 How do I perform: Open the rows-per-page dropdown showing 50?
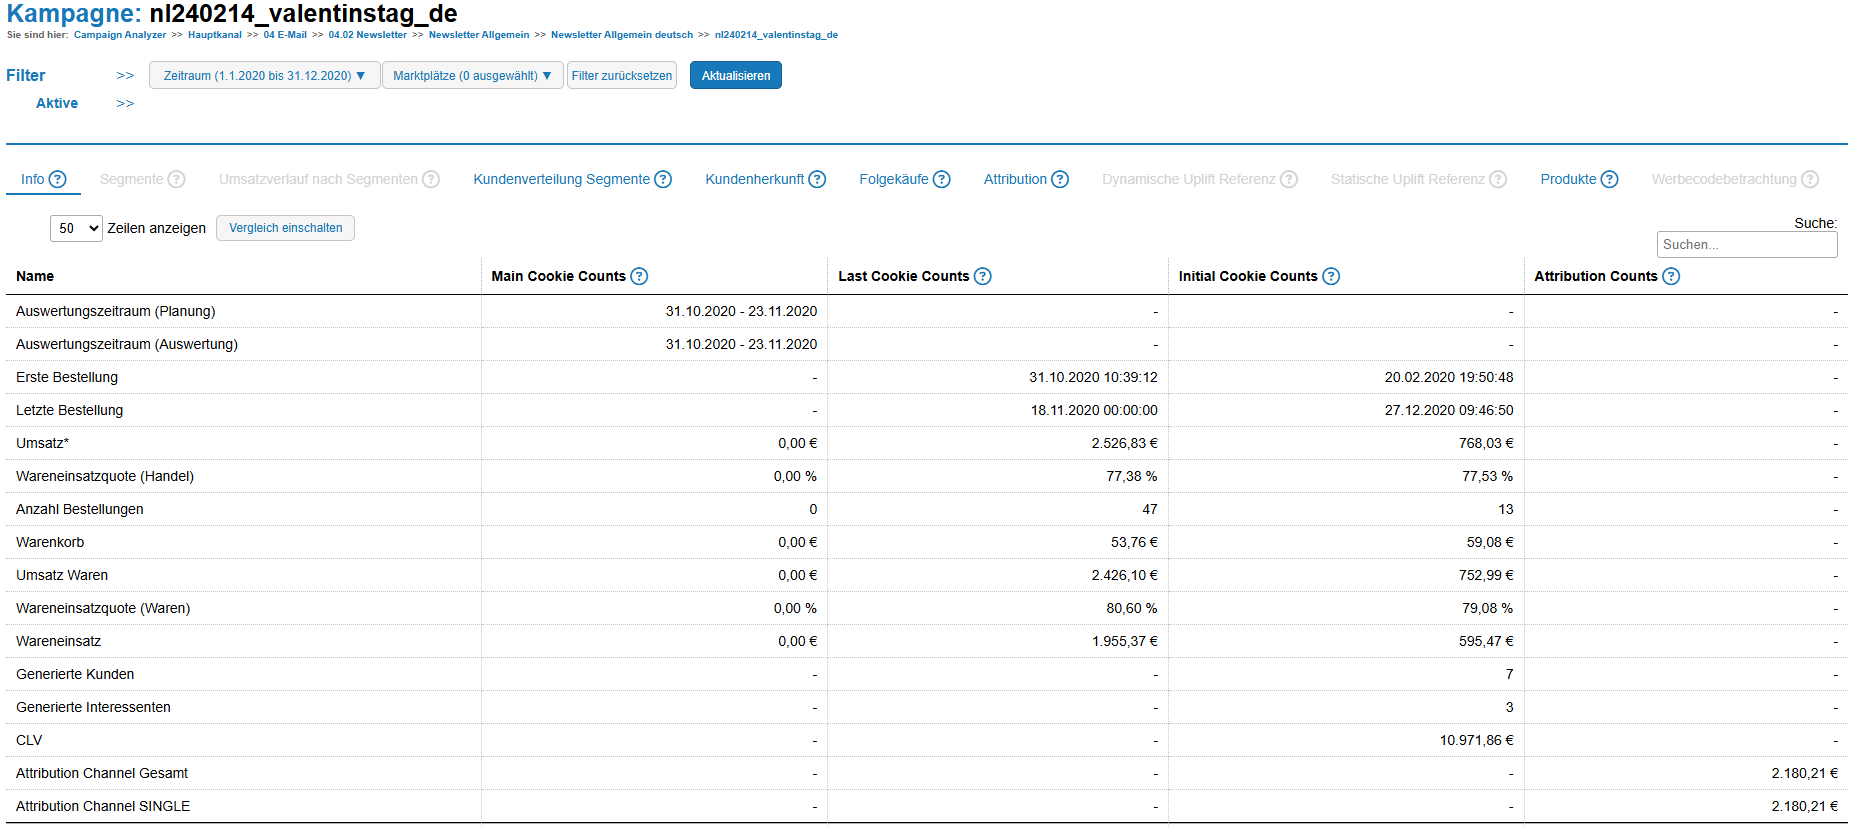(x=76, y=228)
